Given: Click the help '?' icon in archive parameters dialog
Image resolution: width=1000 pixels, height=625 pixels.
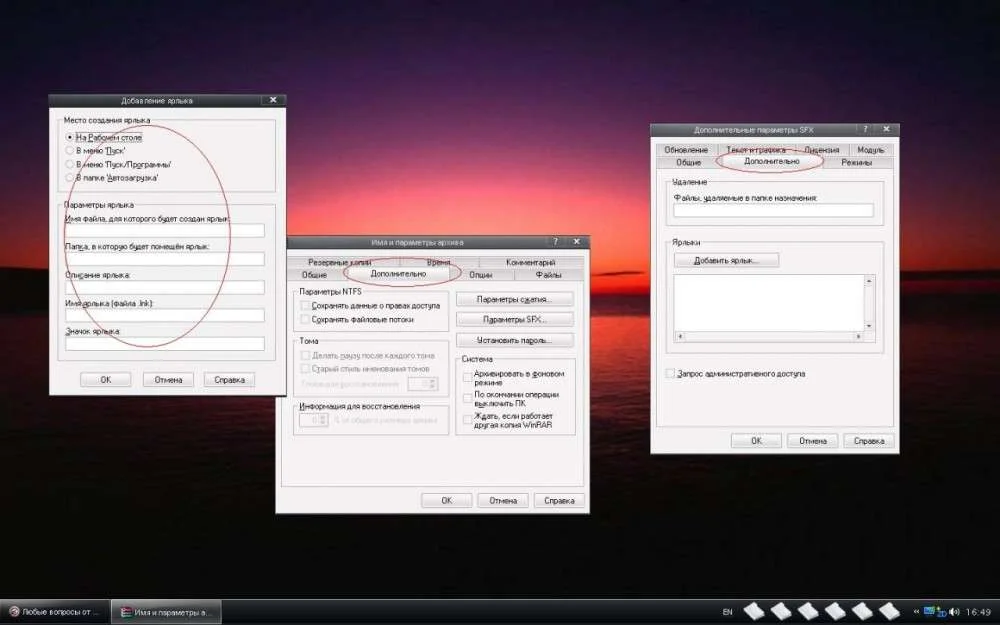Looking at the screenshot, I should click(555, 242).
